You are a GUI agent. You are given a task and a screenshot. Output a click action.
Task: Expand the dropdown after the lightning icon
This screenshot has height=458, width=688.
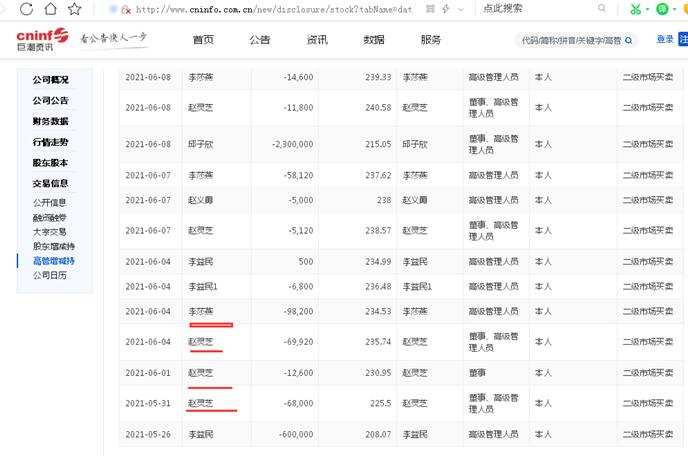pyautogui.click(x=461, y=9)
